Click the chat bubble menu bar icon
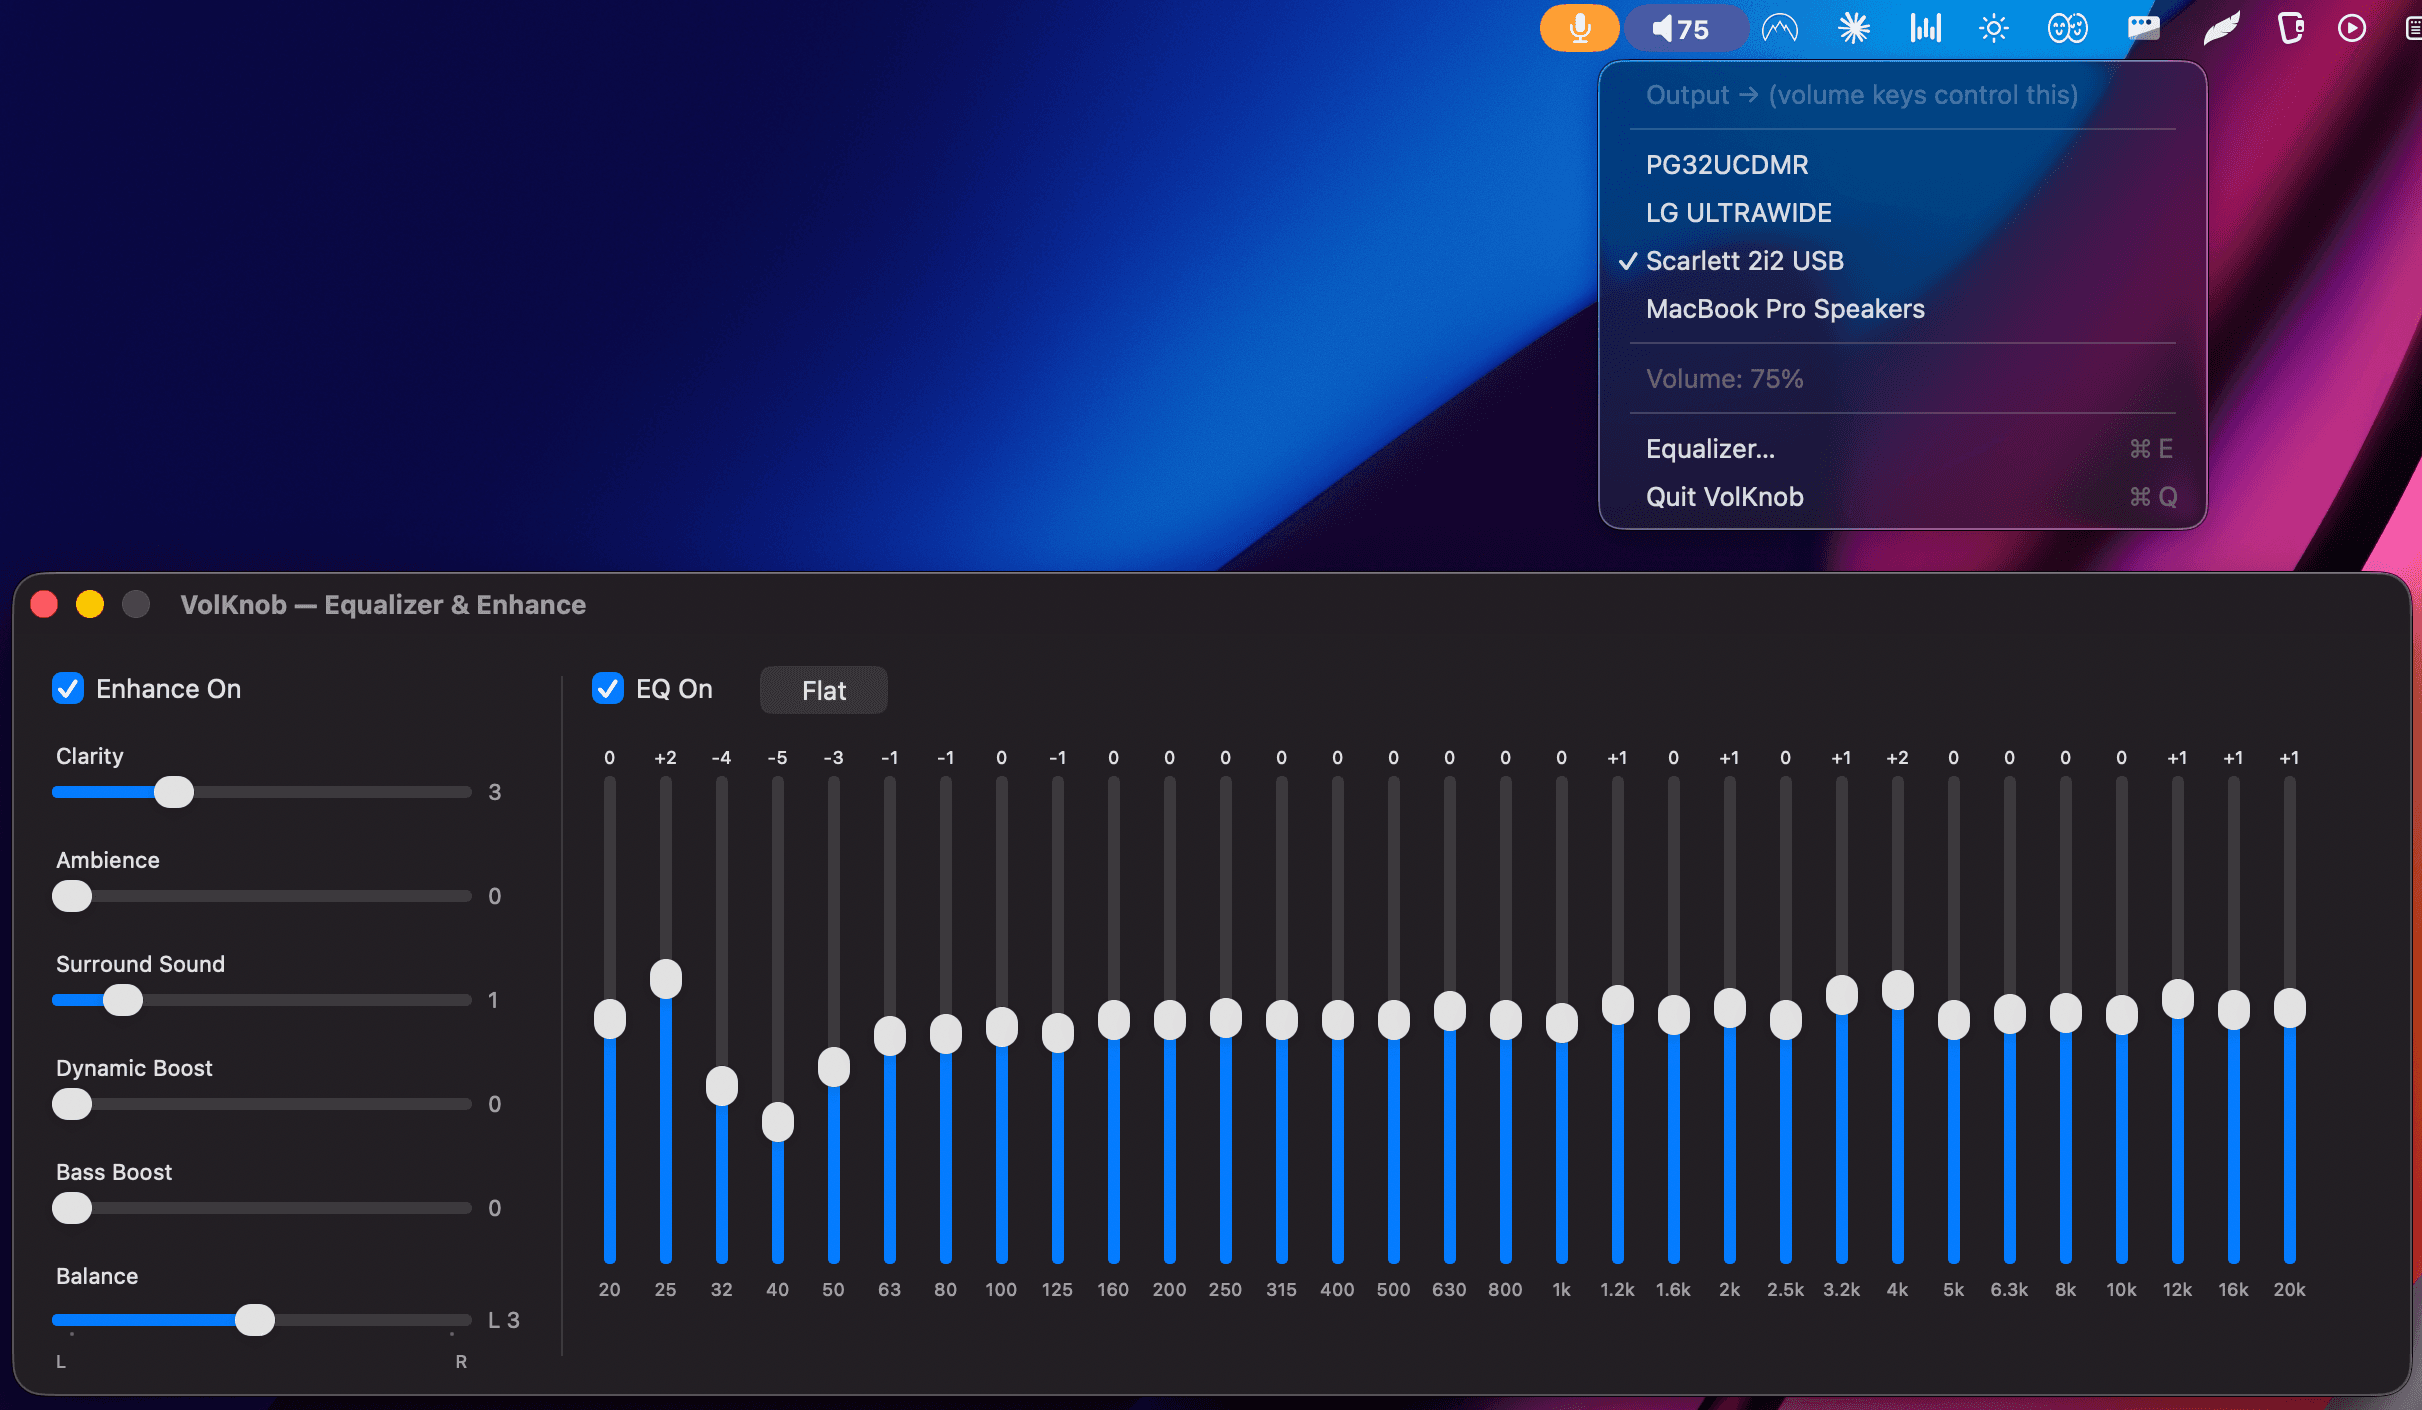 (2143, 28)
